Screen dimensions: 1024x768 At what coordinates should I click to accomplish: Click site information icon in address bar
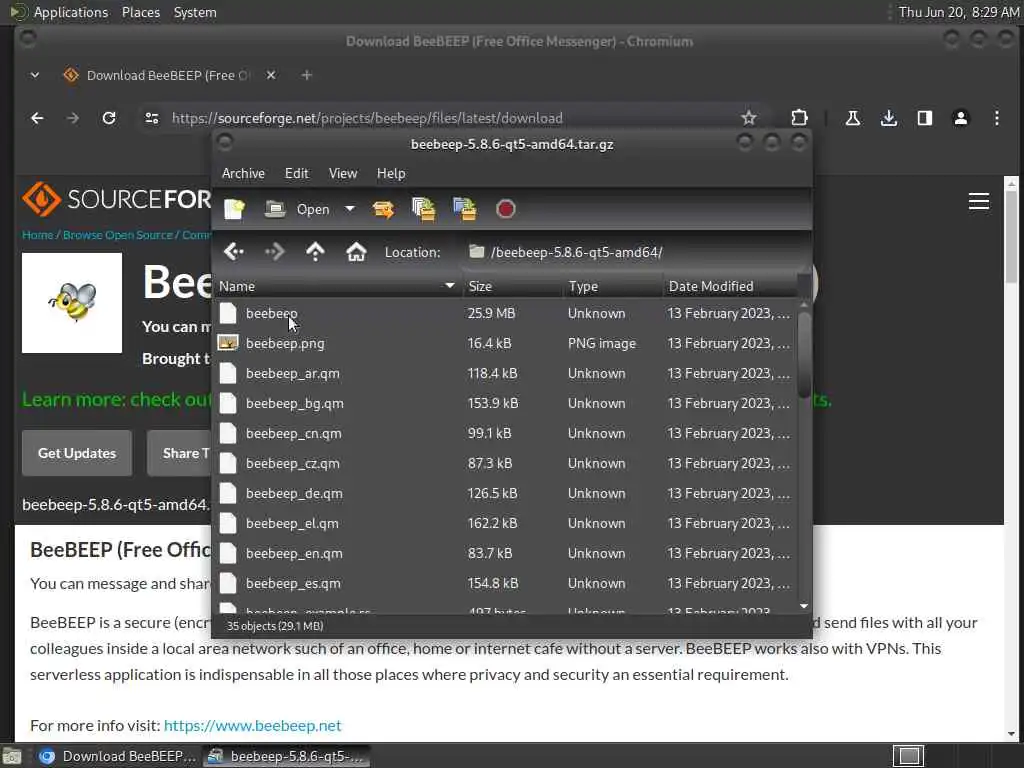point(152,118)
